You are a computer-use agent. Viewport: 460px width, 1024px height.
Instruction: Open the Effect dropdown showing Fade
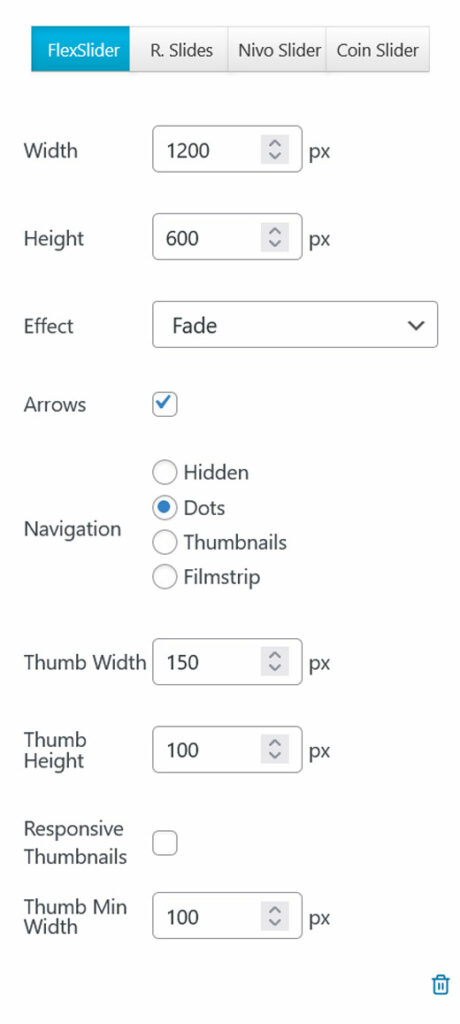[x=295, y=325]
